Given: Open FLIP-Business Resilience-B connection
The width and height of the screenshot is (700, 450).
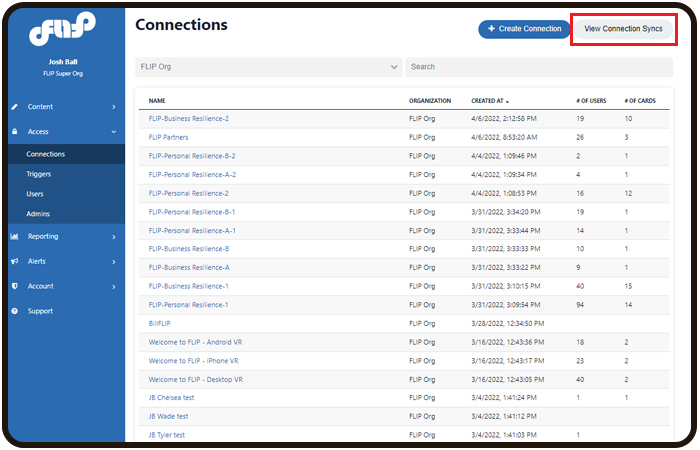Looking at the screenshot, I should 189,249.
